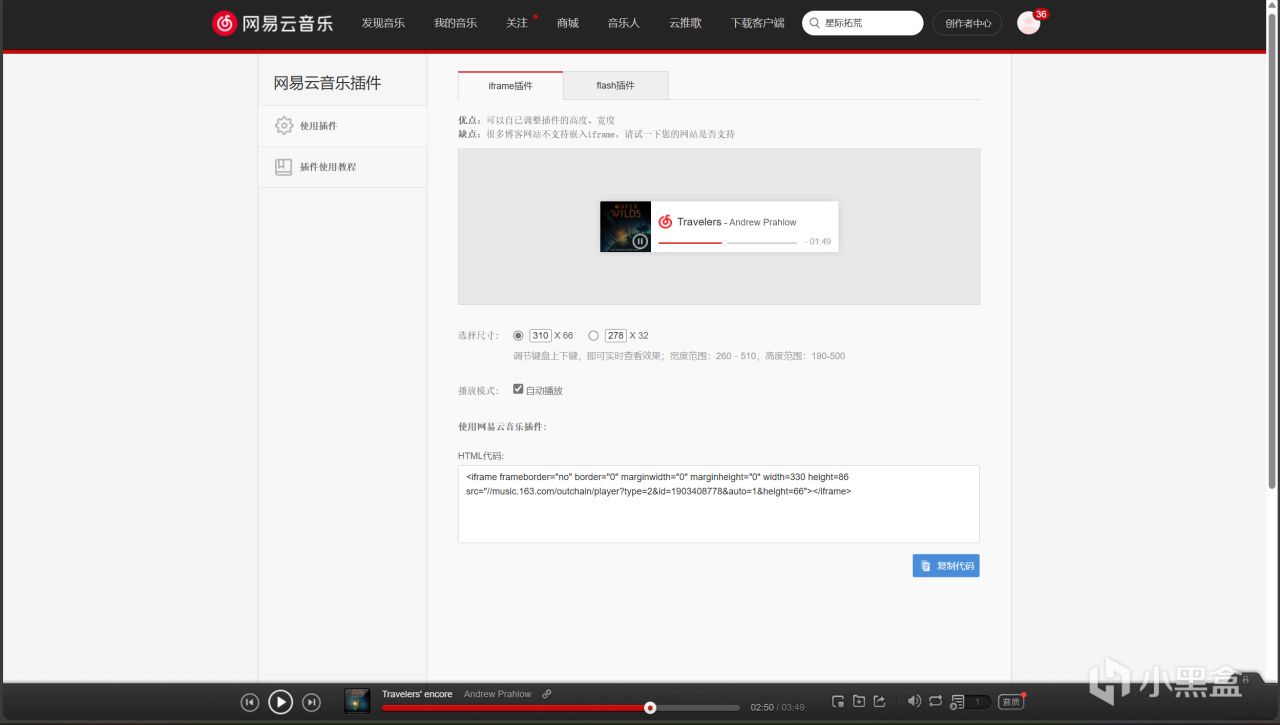Click the share icon in player bar
1280x725 pixels.
880,702
